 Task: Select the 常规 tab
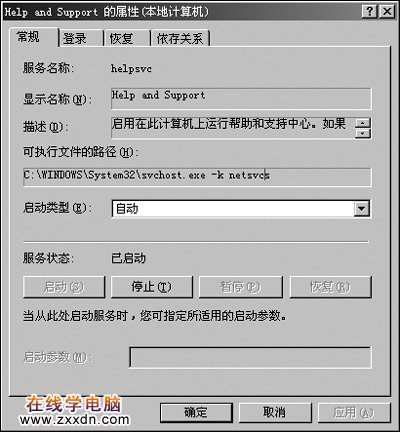coord(33,37)
